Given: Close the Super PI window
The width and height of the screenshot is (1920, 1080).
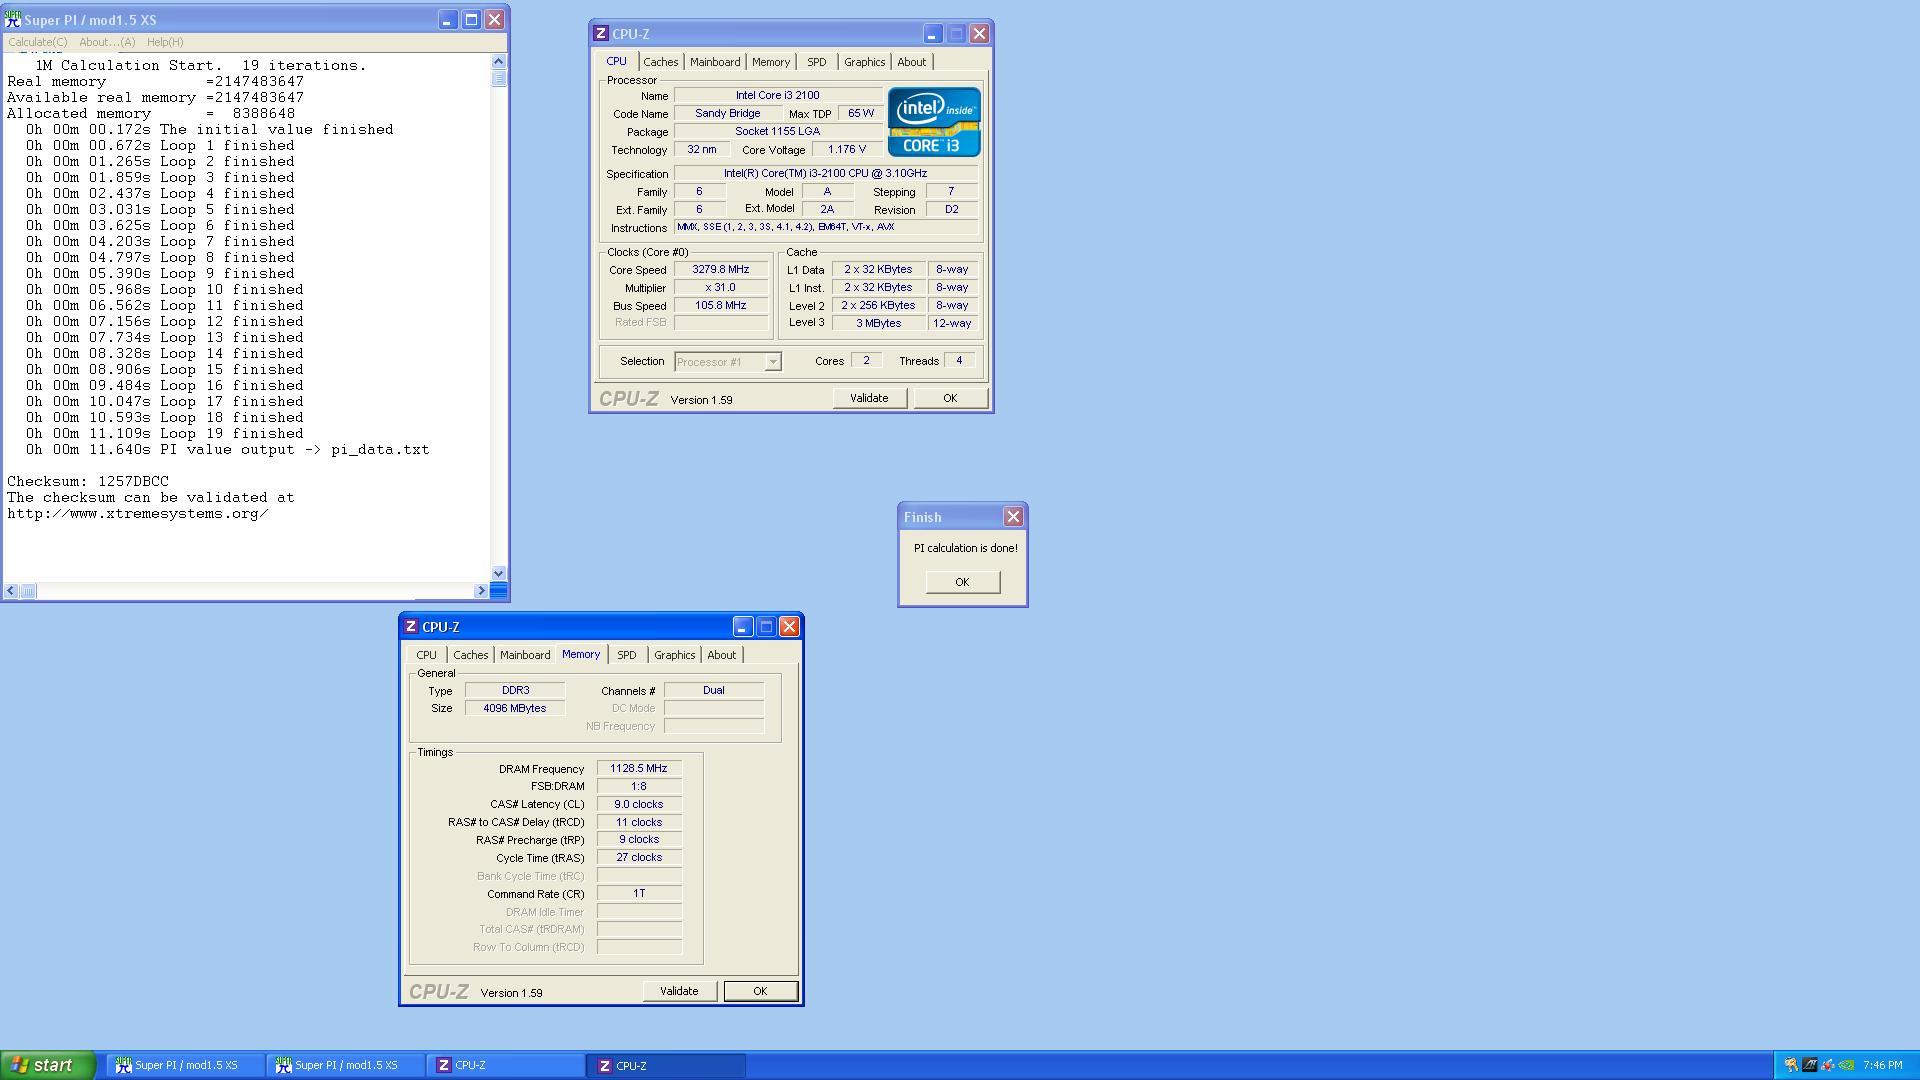Looking at the screenshot, I should [x=495, y=20].
